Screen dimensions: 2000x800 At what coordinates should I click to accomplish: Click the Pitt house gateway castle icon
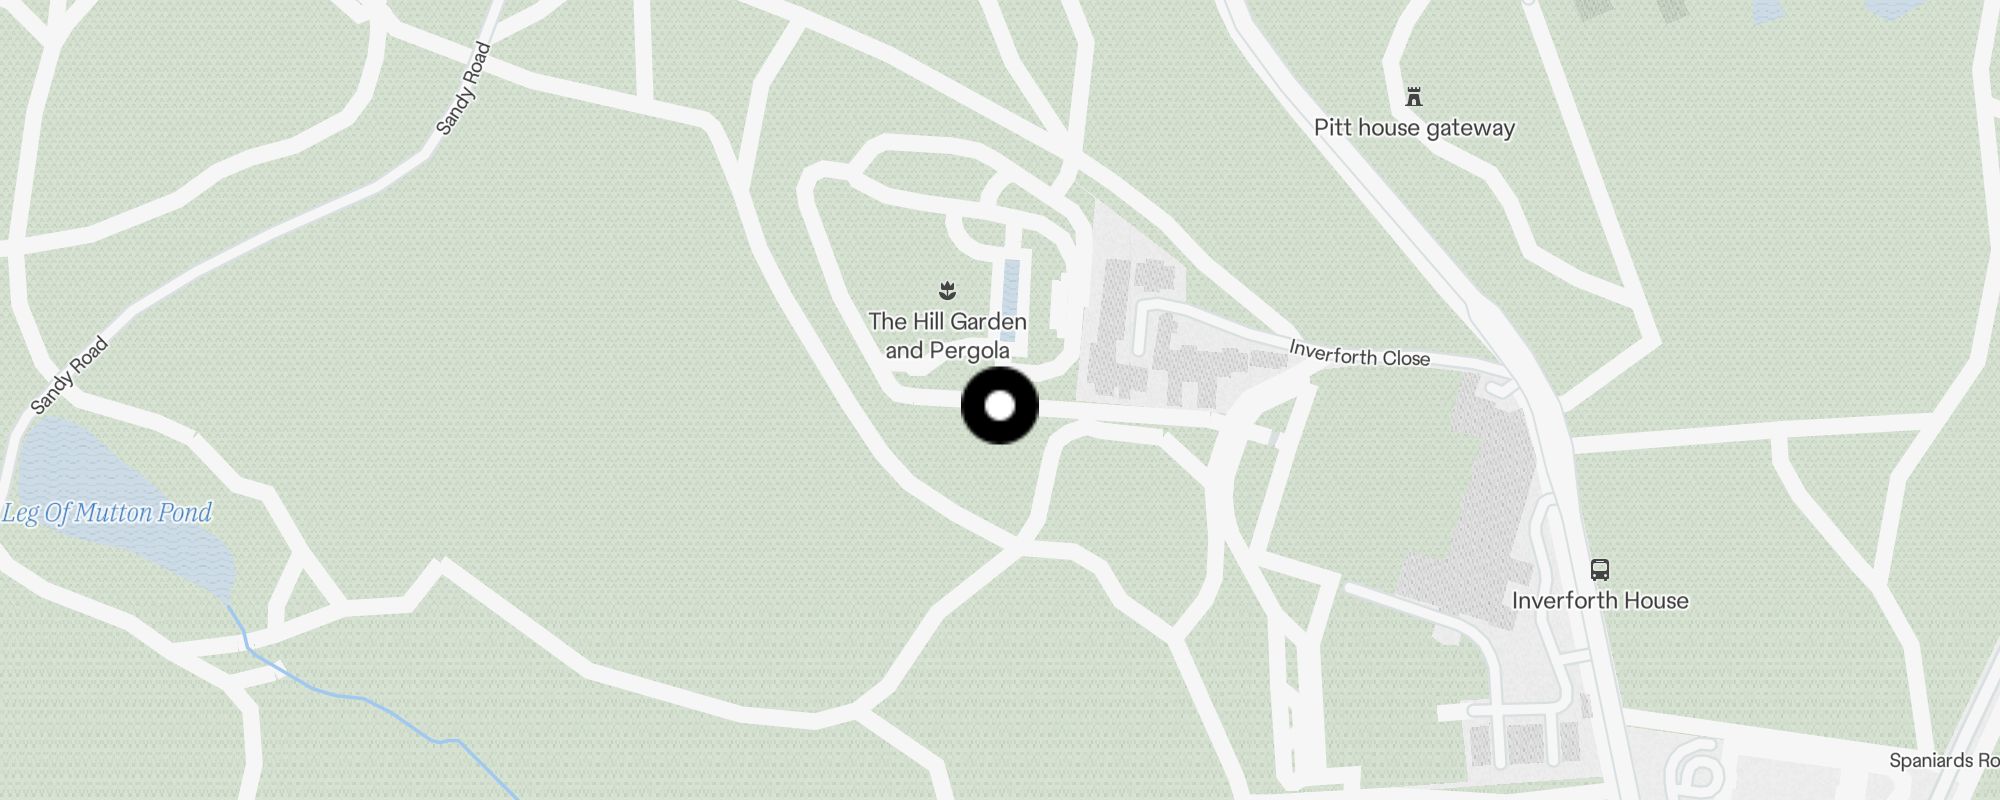[x=1414, y=97]
